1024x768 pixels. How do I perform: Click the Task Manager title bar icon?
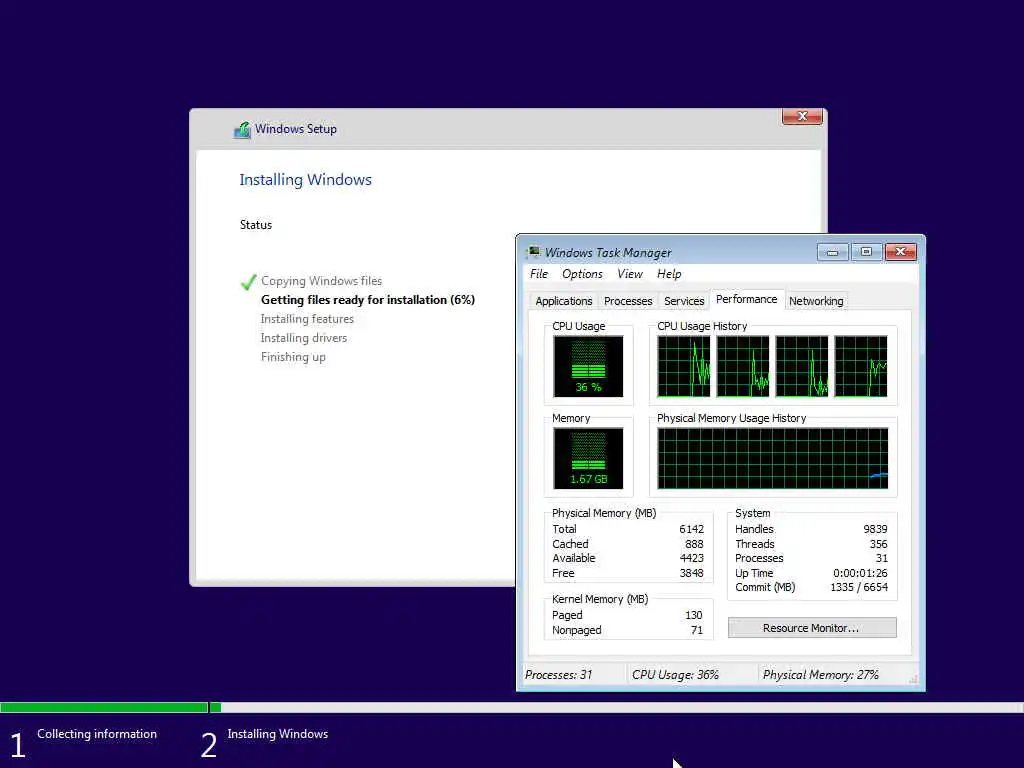(x=534, y=252)
